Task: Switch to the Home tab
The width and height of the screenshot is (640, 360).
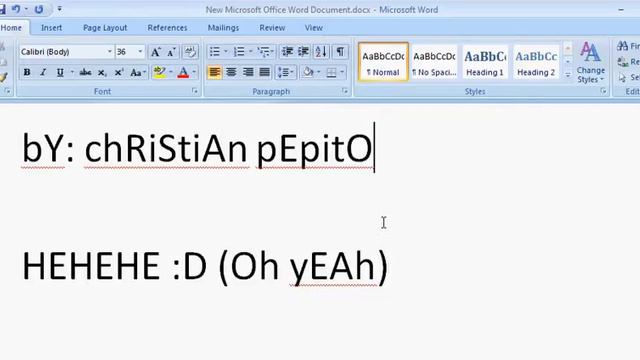Action: pos(11,28)
